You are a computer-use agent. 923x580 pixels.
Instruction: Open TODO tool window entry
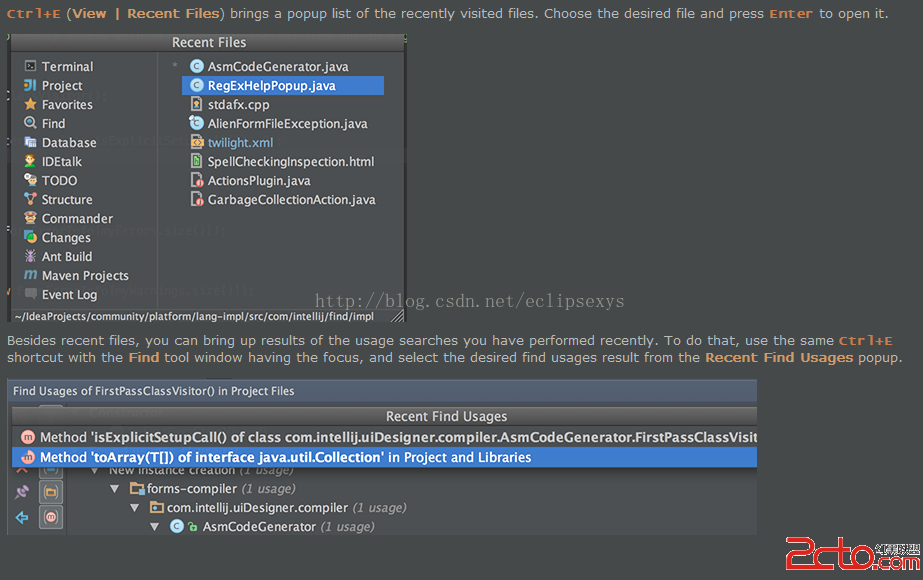coord(51,181)
